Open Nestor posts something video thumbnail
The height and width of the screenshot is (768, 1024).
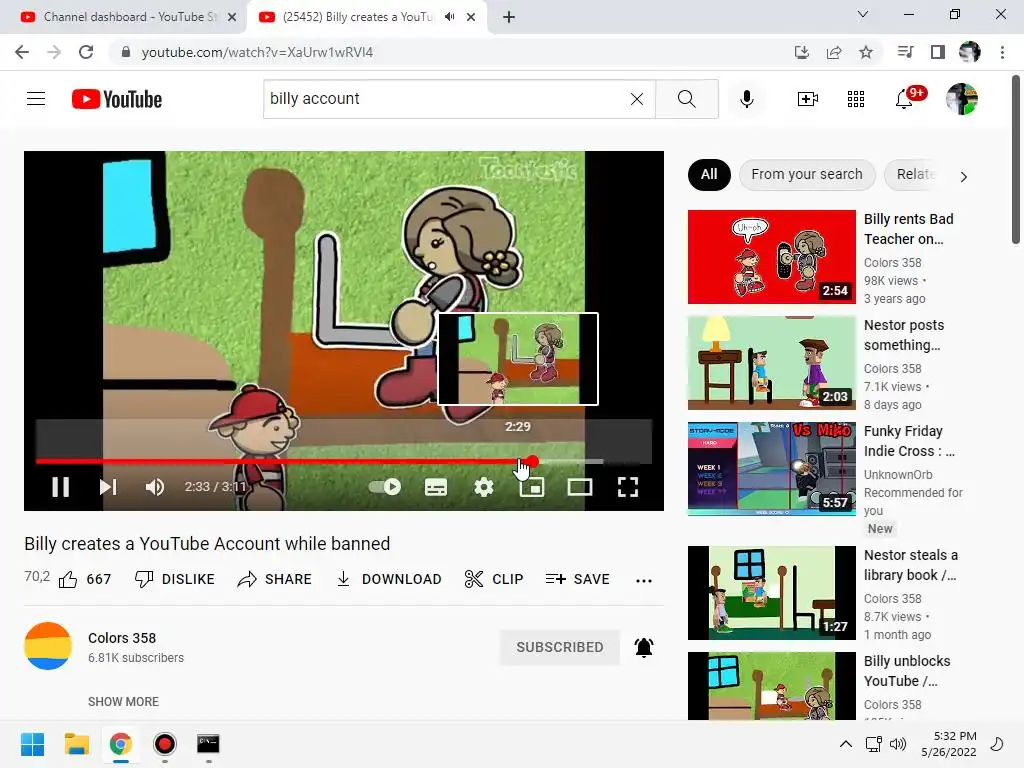coord(771,362)
